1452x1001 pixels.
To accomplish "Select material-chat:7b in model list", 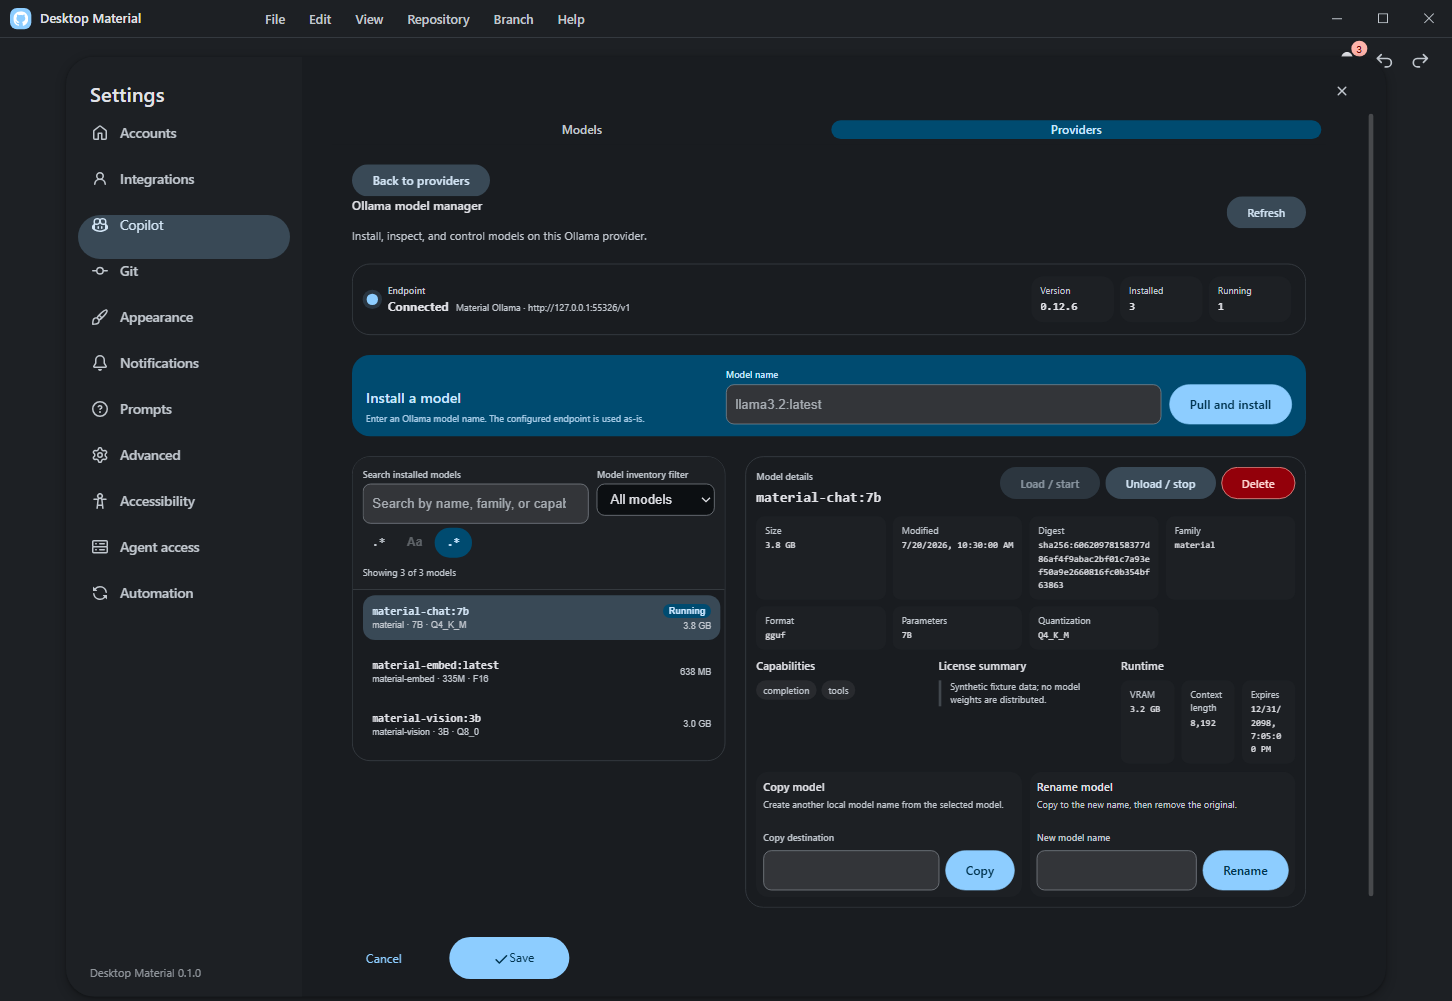I will point(541,618).
